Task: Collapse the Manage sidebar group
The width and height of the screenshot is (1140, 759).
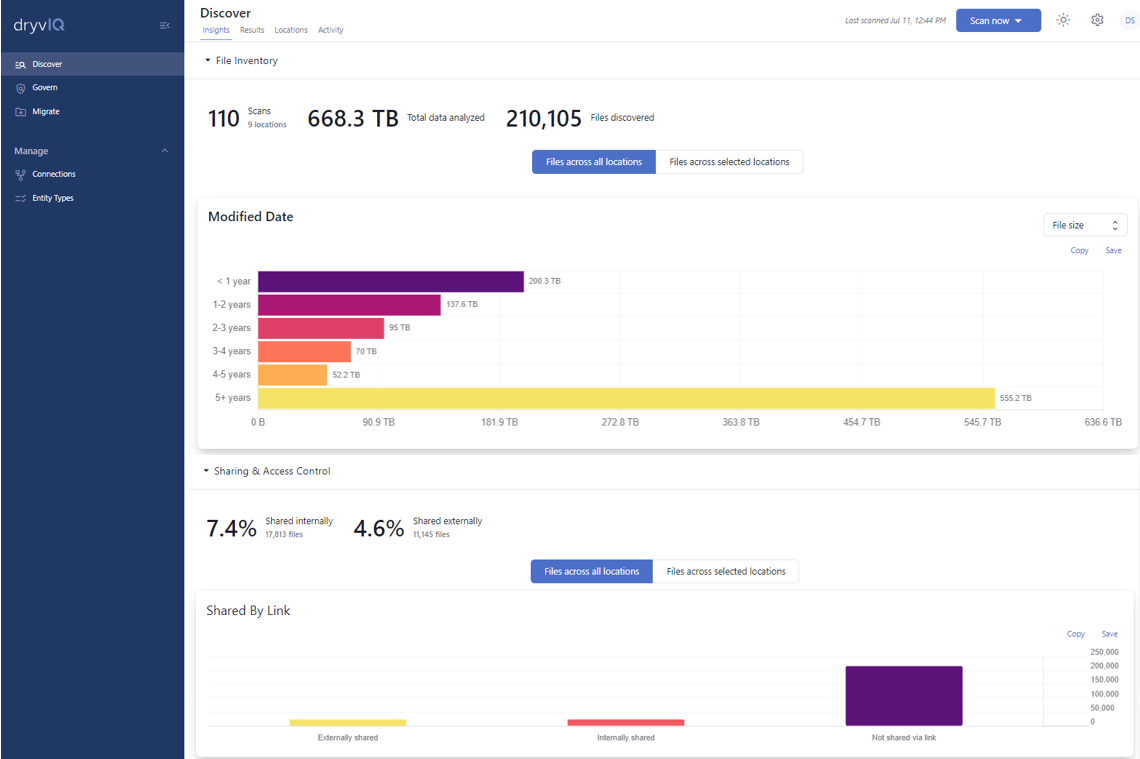Action: pyautogui.click(x=165, y=151)
